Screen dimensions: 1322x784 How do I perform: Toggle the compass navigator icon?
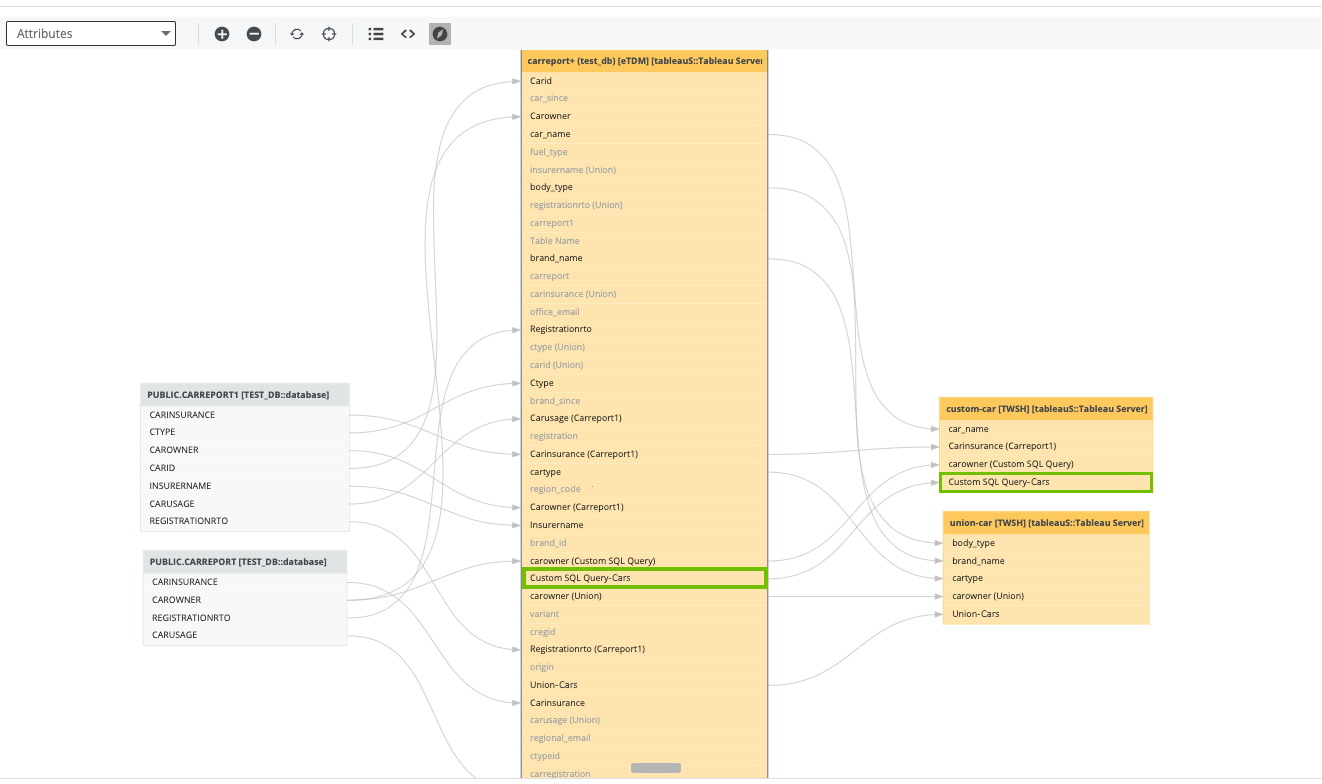440,34
